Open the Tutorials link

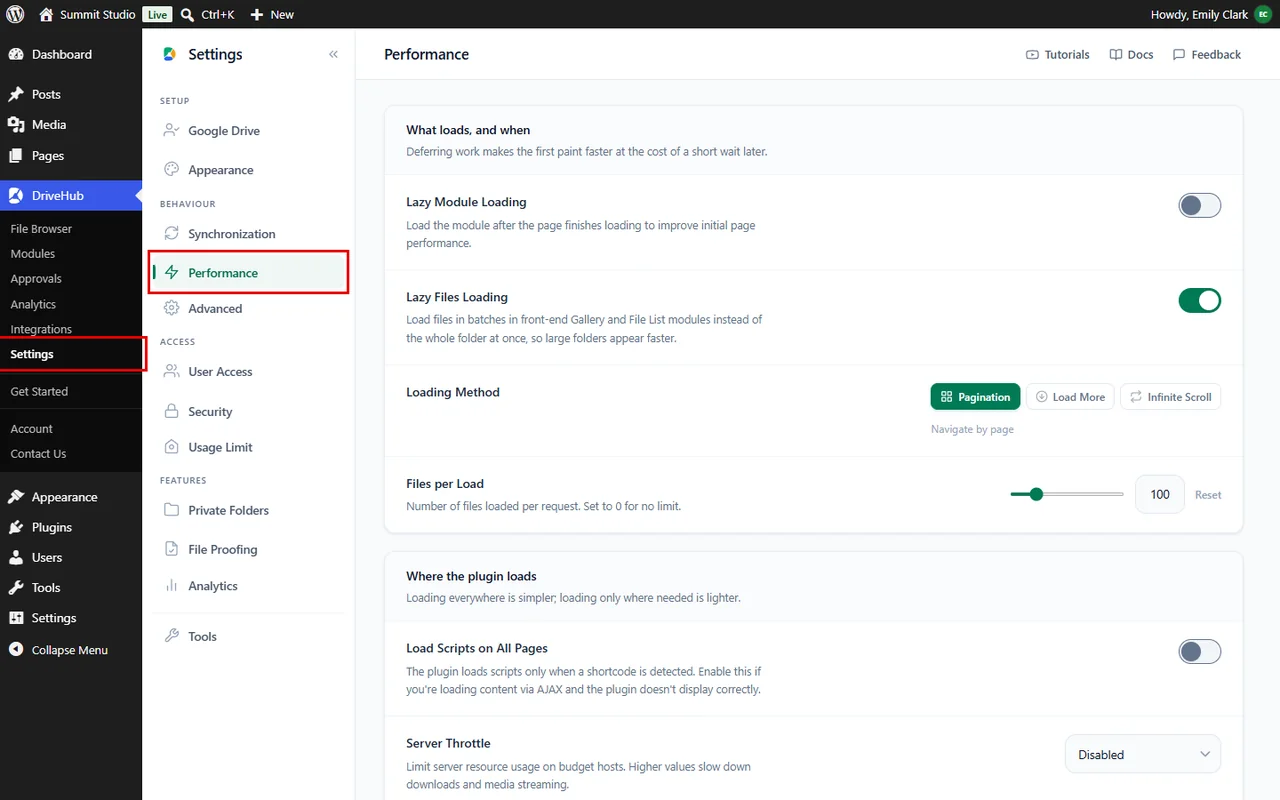[x=1058, y=55]
